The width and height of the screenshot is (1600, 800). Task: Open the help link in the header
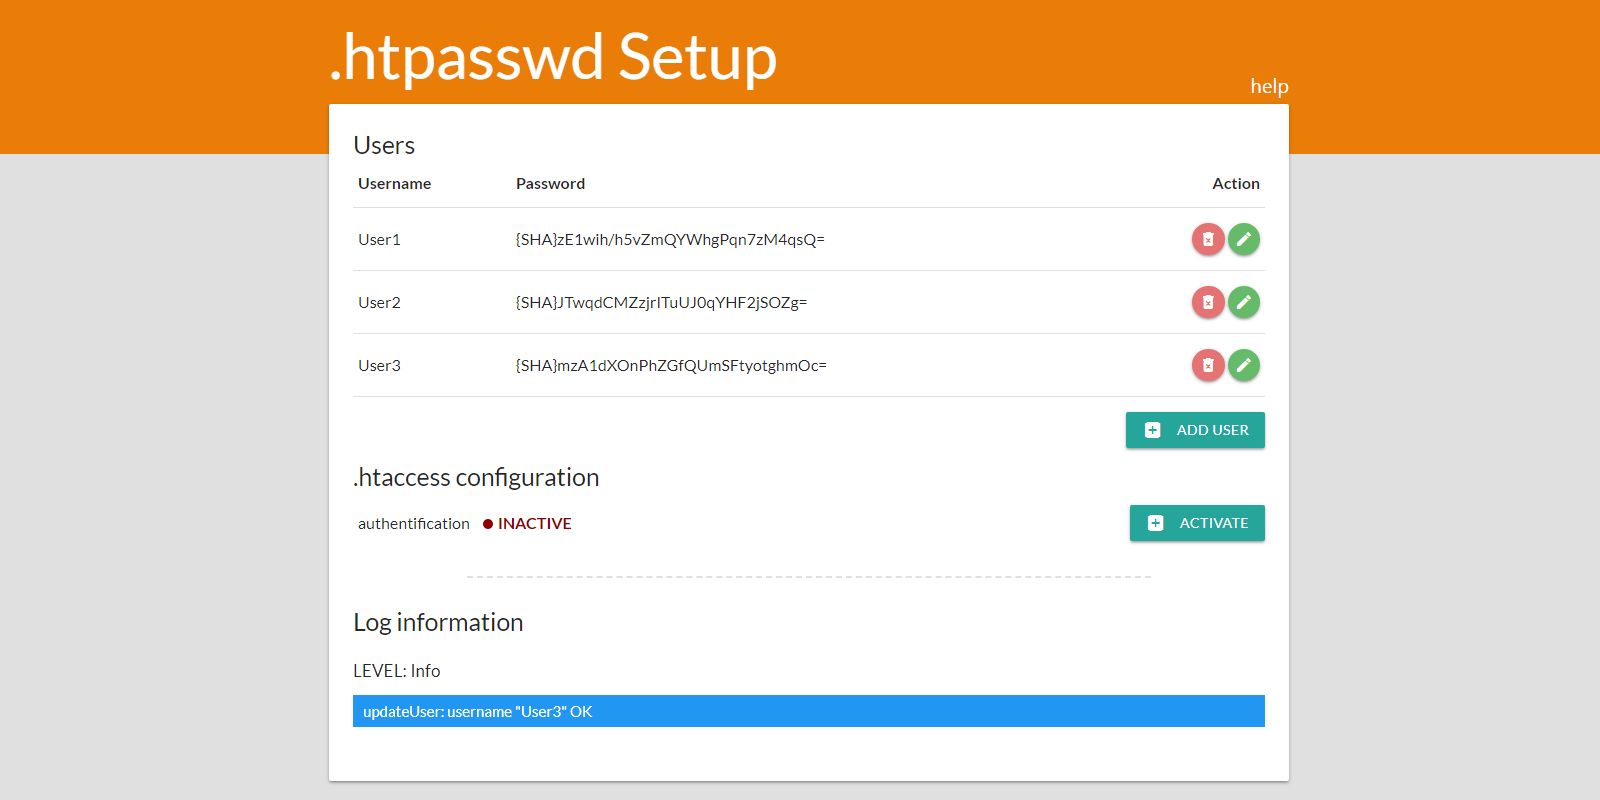pyautogui.click(x=1269, y=86)
